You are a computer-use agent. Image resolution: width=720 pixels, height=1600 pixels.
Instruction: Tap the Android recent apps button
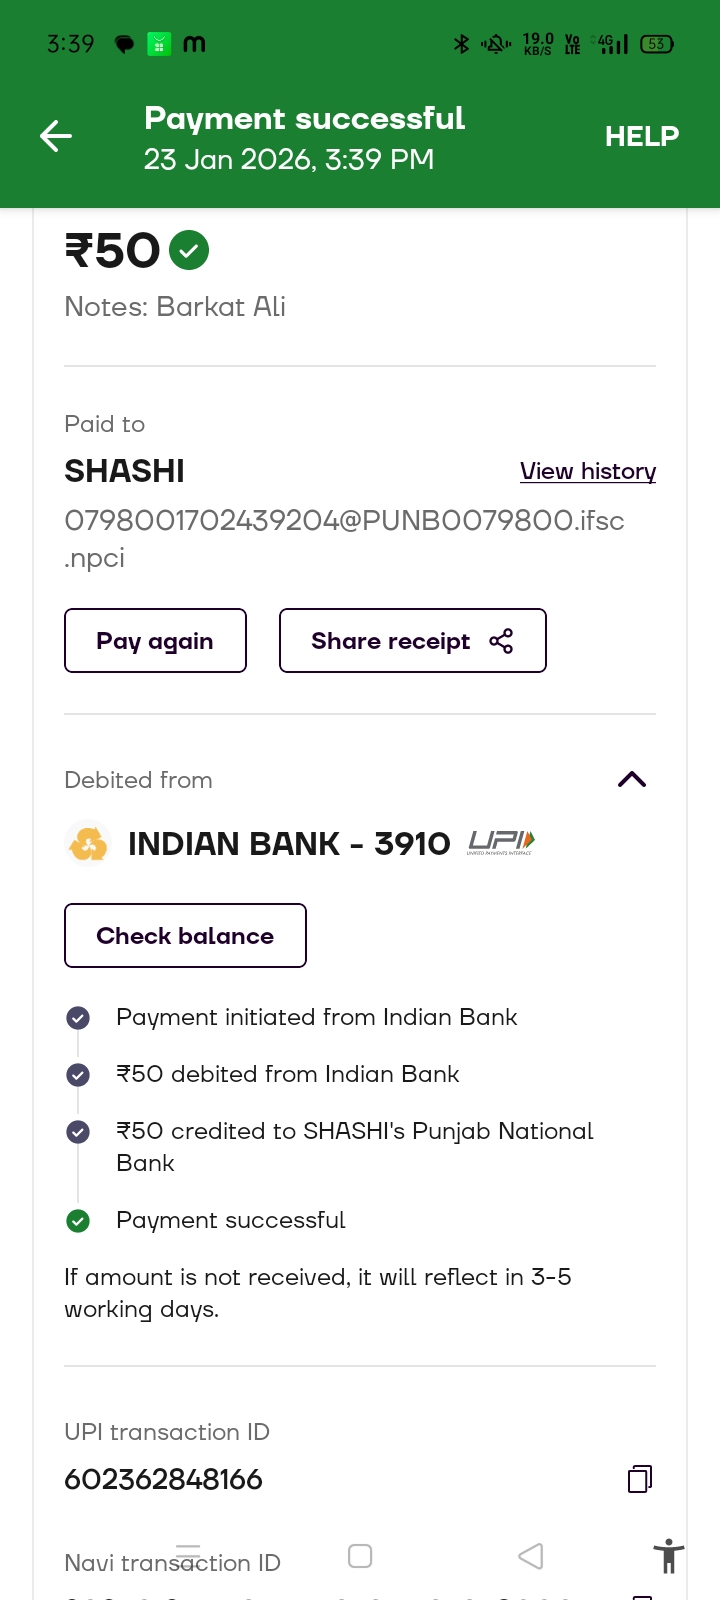(x=188, y=1556)
